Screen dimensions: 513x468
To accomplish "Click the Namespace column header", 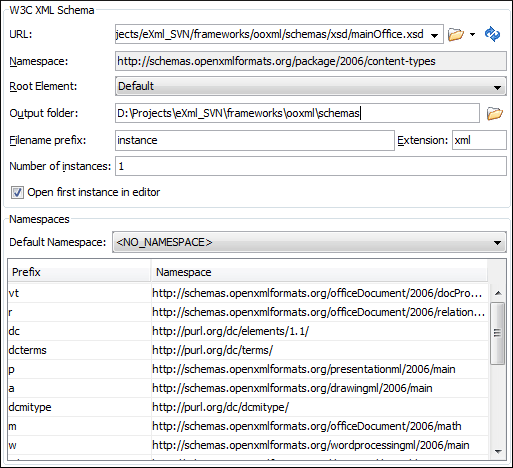I will pos(319,272).
